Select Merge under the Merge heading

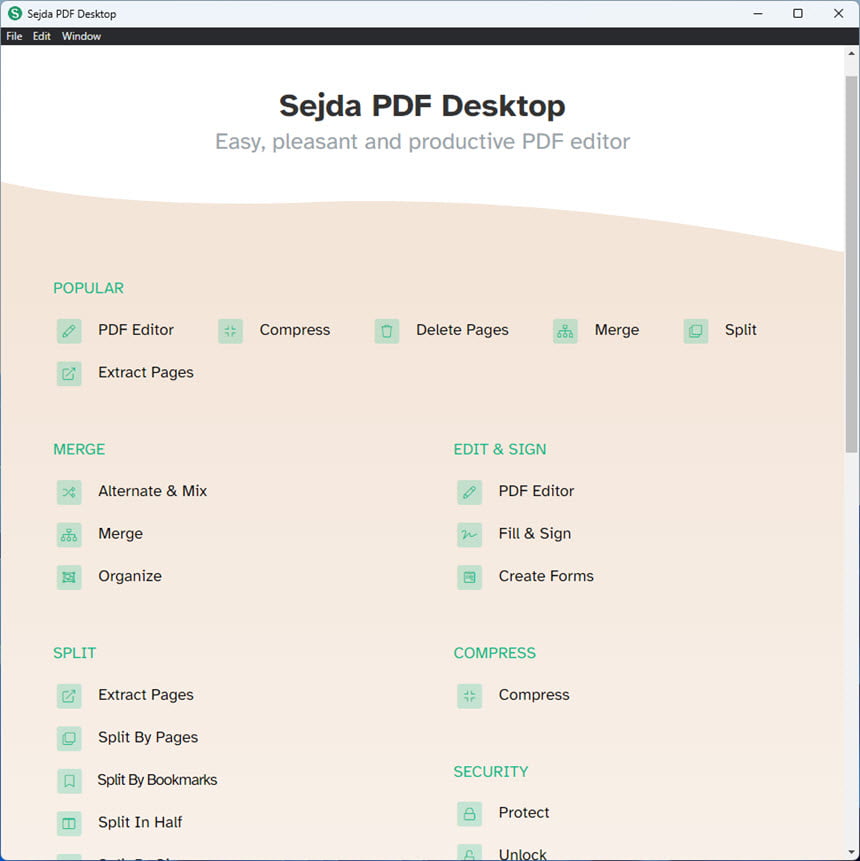120,534
